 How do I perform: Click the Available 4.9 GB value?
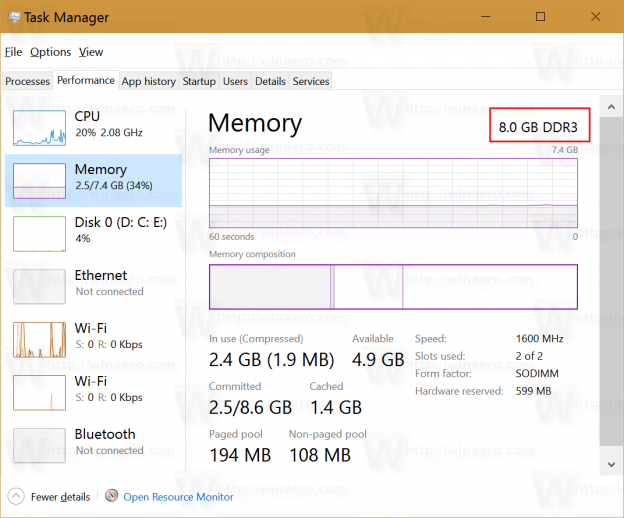pos(378,360)
